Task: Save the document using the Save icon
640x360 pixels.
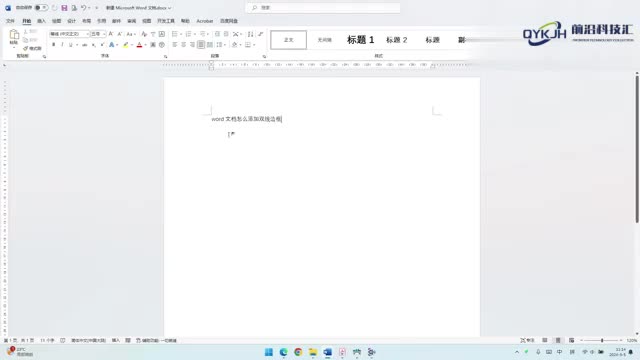Action: [64, 8]
